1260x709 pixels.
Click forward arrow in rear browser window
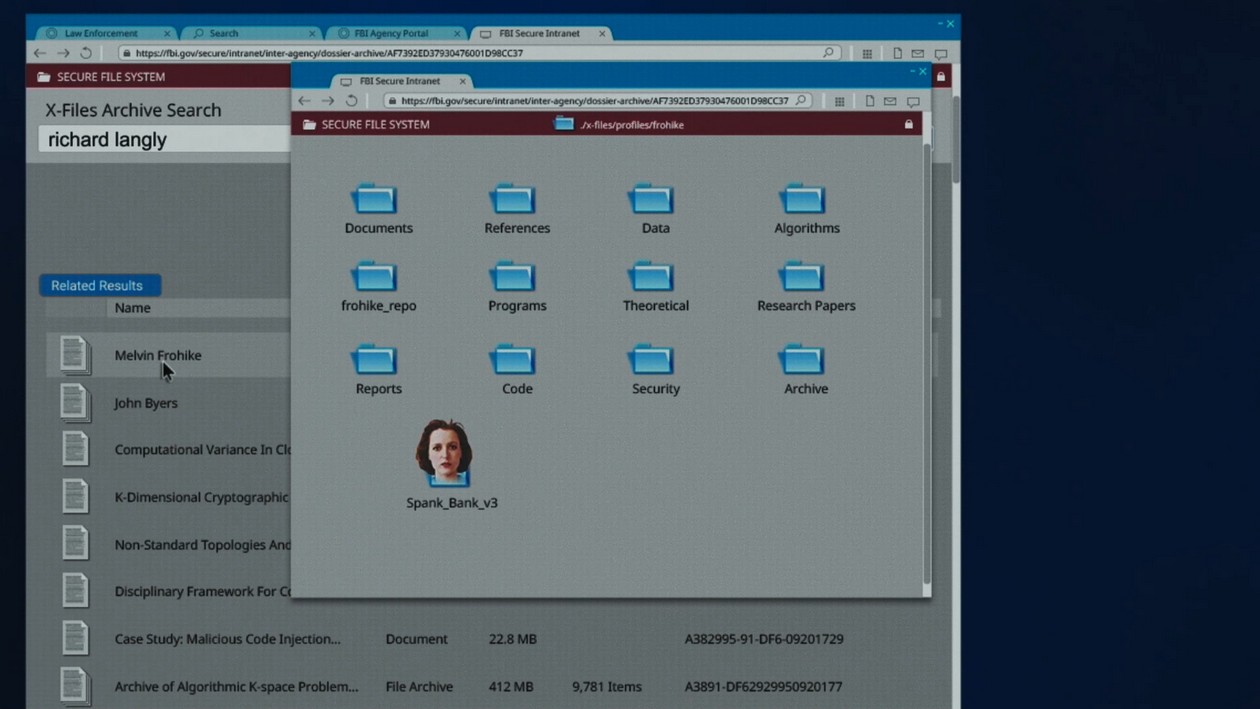[x=63, y=53]
